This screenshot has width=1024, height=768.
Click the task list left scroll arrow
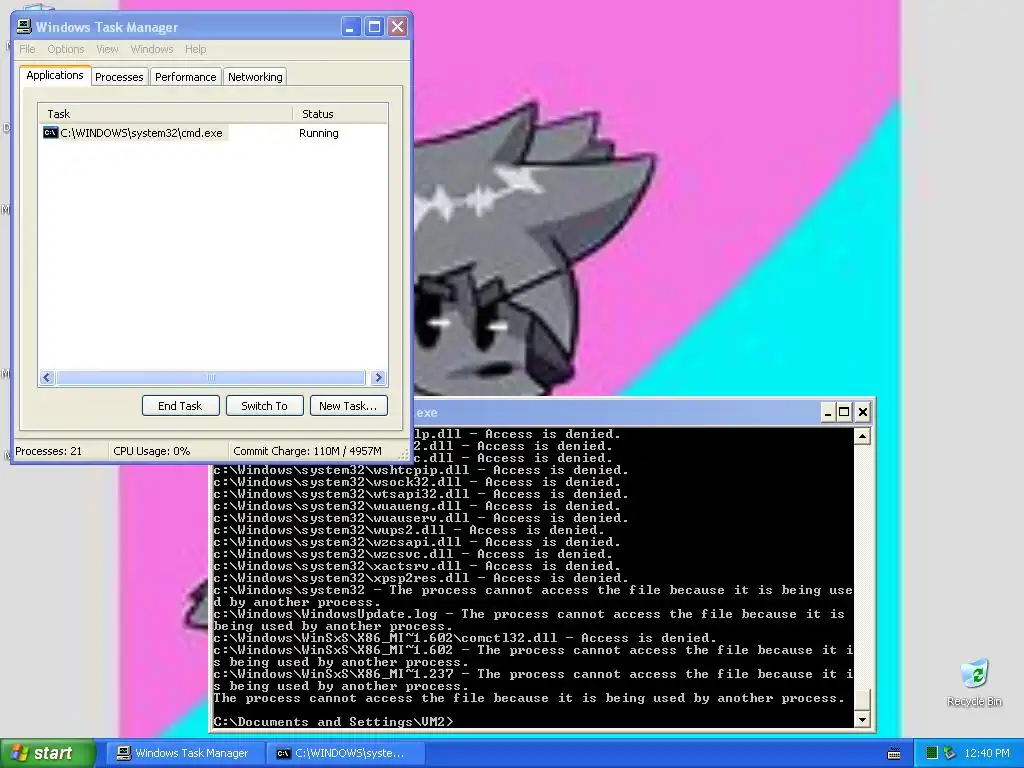click(46, 377)
